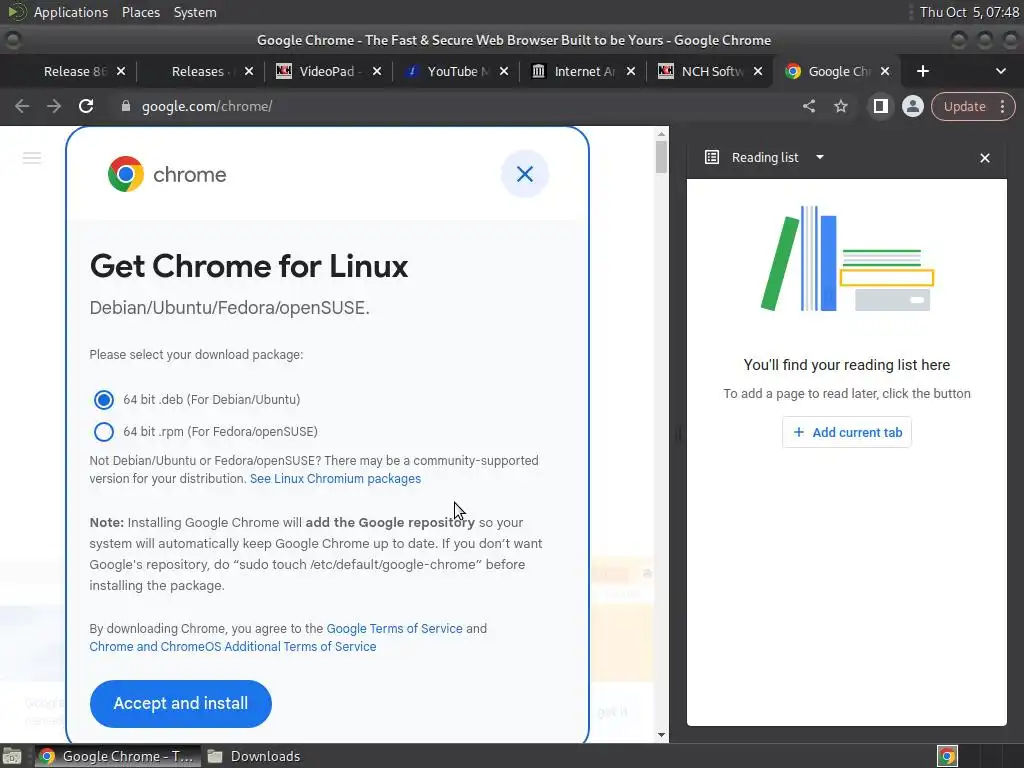
Task: Switch to the NCH Software tab
Action: coord(712,71)
